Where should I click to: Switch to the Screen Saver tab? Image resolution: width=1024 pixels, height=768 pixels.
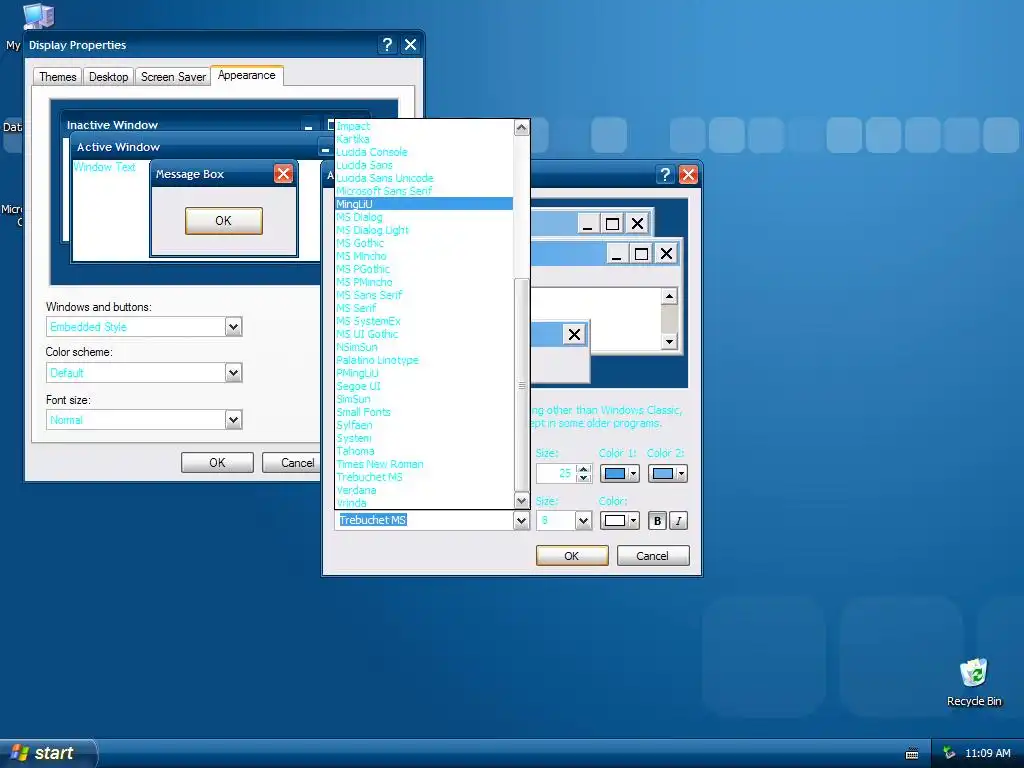(x=173, y=76)
